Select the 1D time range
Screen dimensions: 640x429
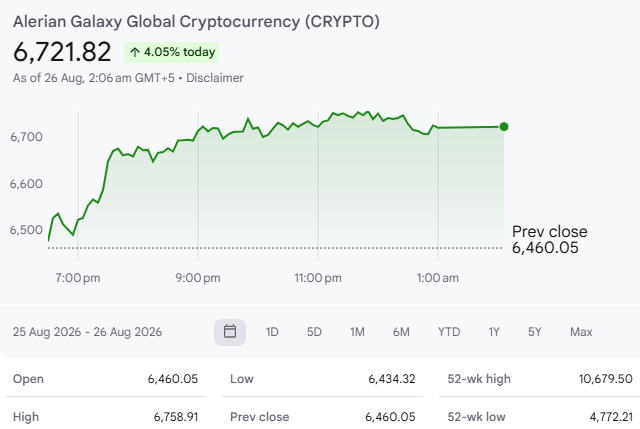272,332
